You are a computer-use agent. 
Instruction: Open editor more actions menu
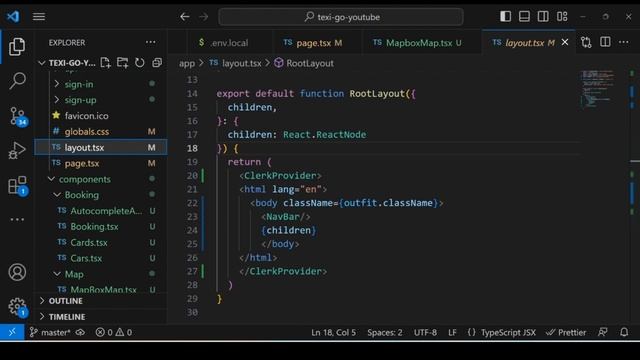(x=624, y=42)
